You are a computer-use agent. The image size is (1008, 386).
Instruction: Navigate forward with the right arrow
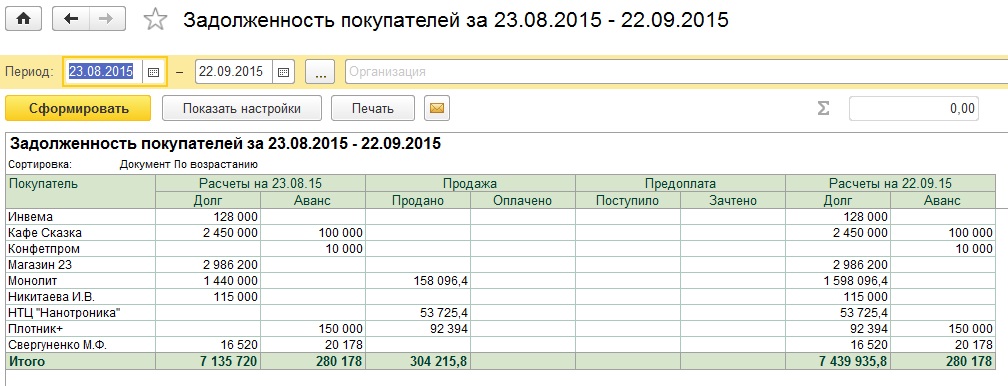[x=107, y=19]
